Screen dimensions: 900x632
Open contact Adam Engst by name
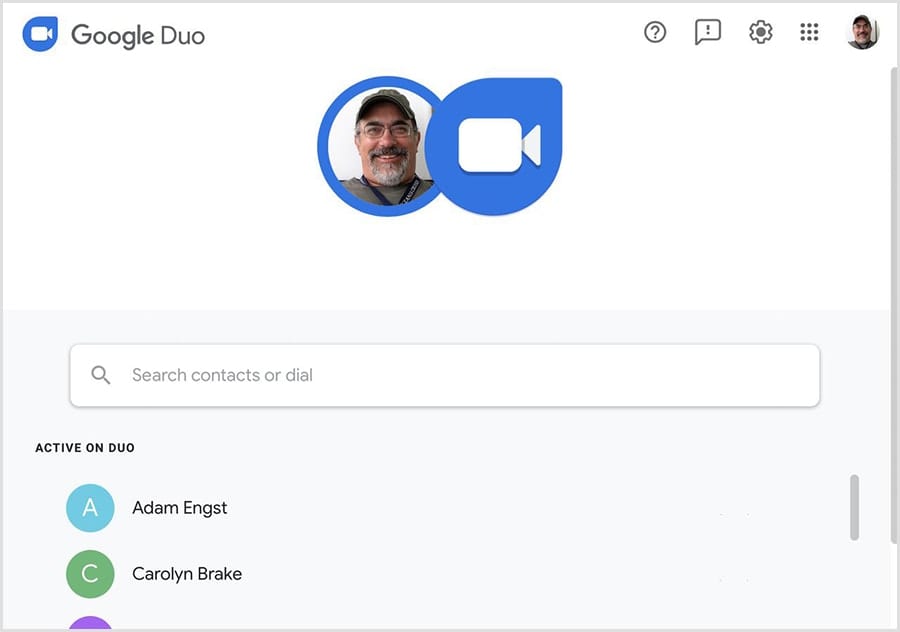[x=180, y=508]
